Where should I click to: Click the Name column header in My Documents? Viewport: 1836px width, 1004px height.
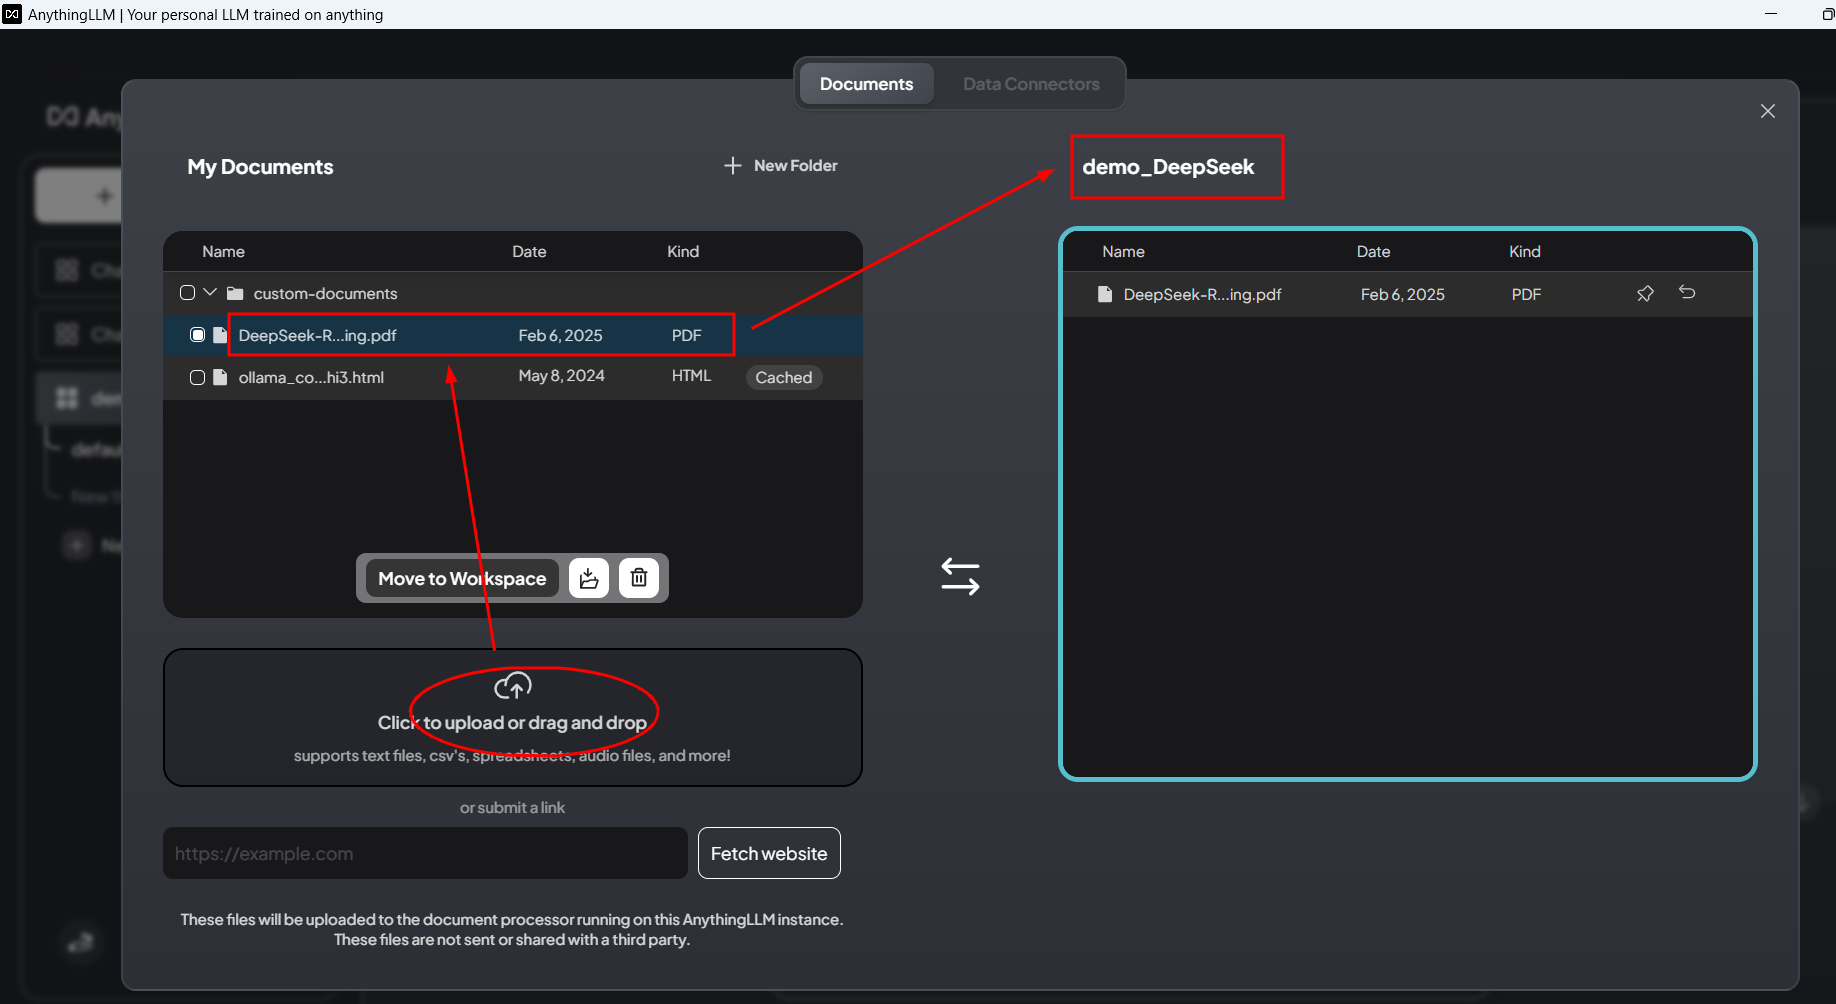(x=223, y=251)
